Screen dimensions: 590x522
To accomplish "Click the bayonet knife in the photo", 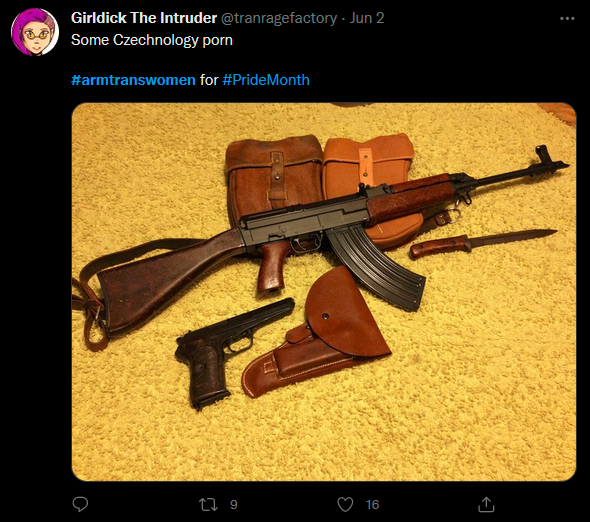I will 482,243.
